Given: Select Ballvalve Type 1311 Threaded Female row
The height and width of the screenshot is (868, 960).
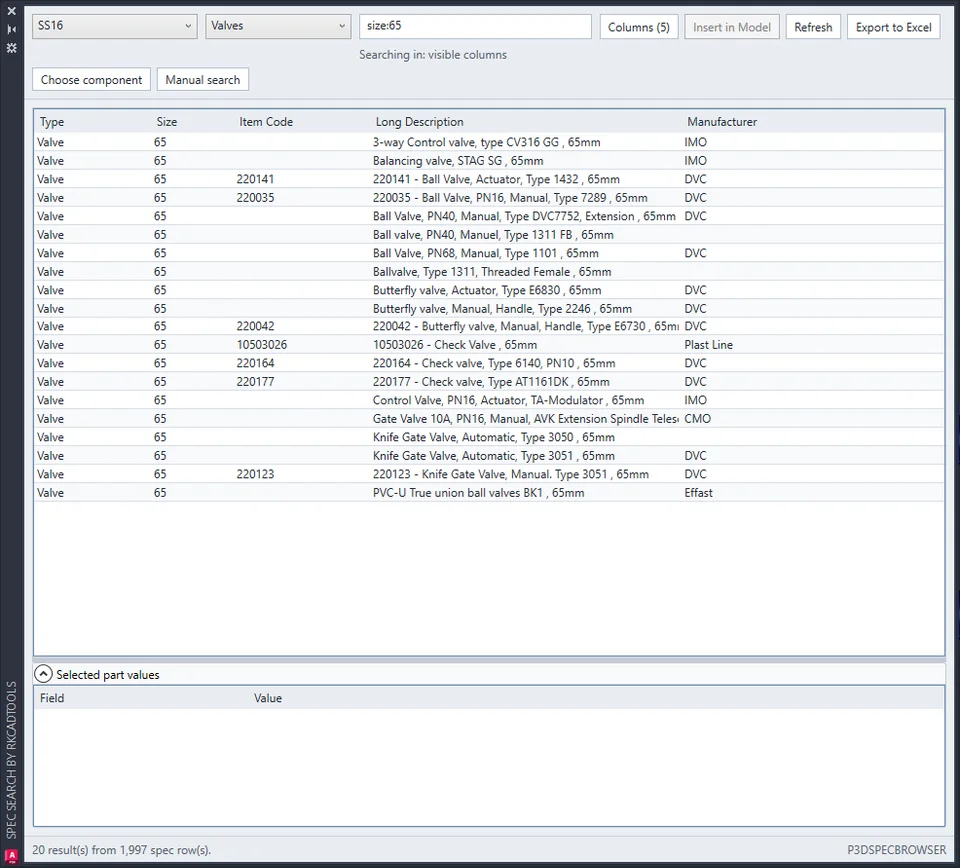Looking at the screenshot, I should [489, 271].
